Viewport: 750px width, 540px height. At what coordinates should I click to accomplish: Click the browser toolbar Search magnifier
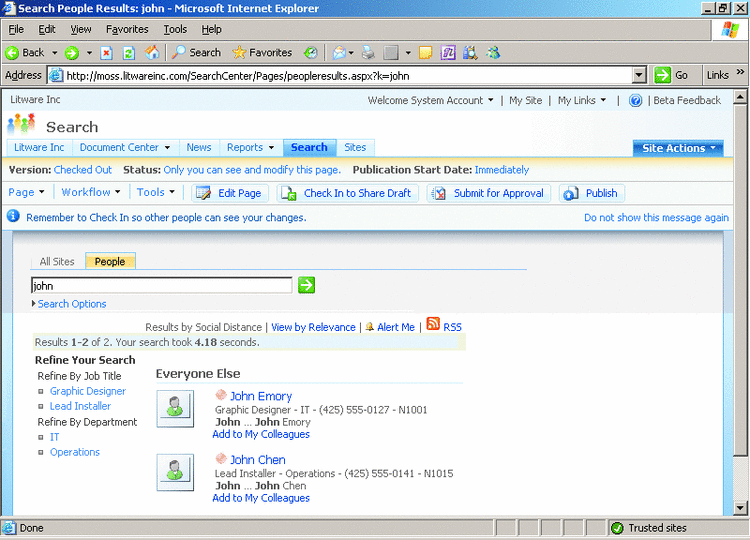point(179,52)
